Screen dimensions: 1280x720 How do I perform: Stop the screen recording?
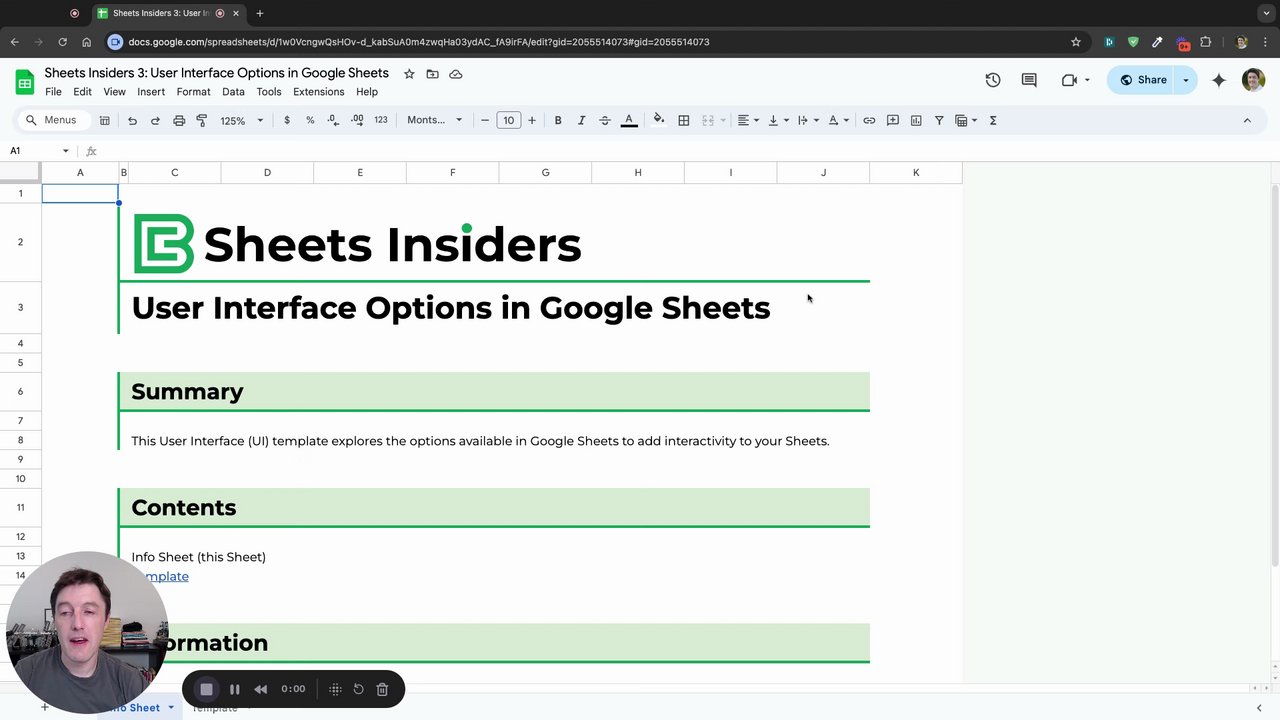pos(207,689)
